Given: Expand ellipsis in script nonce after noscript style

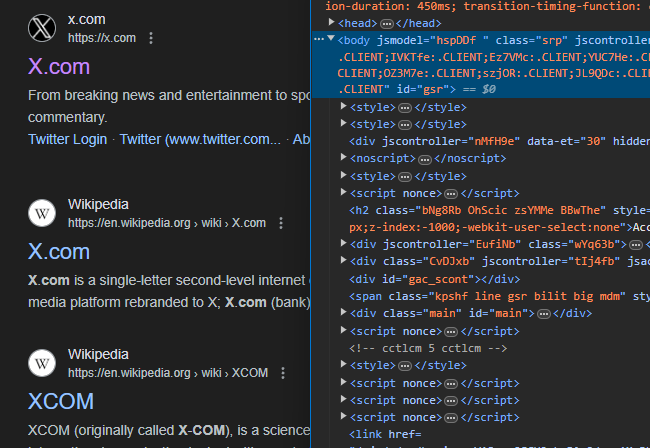Looking at the screenshot, I should coord(451,194).
